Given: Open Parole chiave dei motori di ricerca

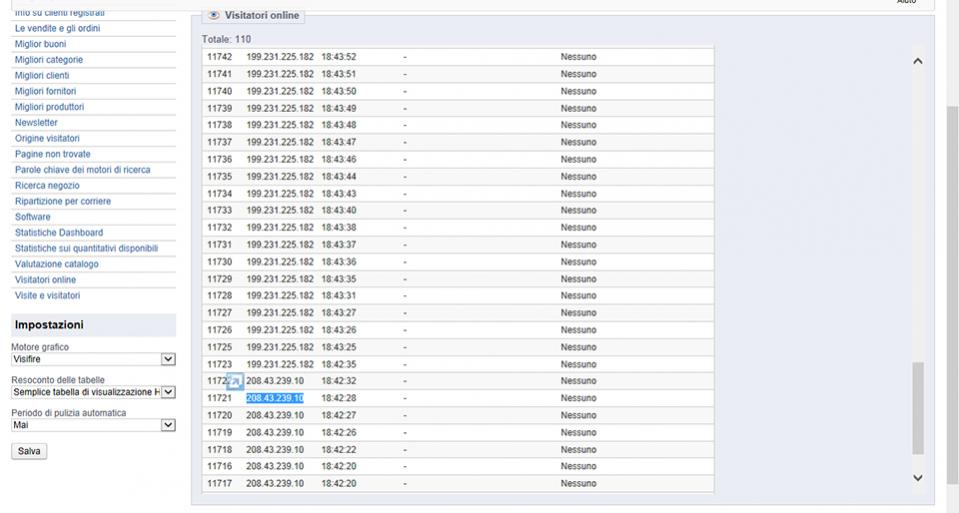Looking at the screenshot, I should pyautogui.click(x=82, y=170).
